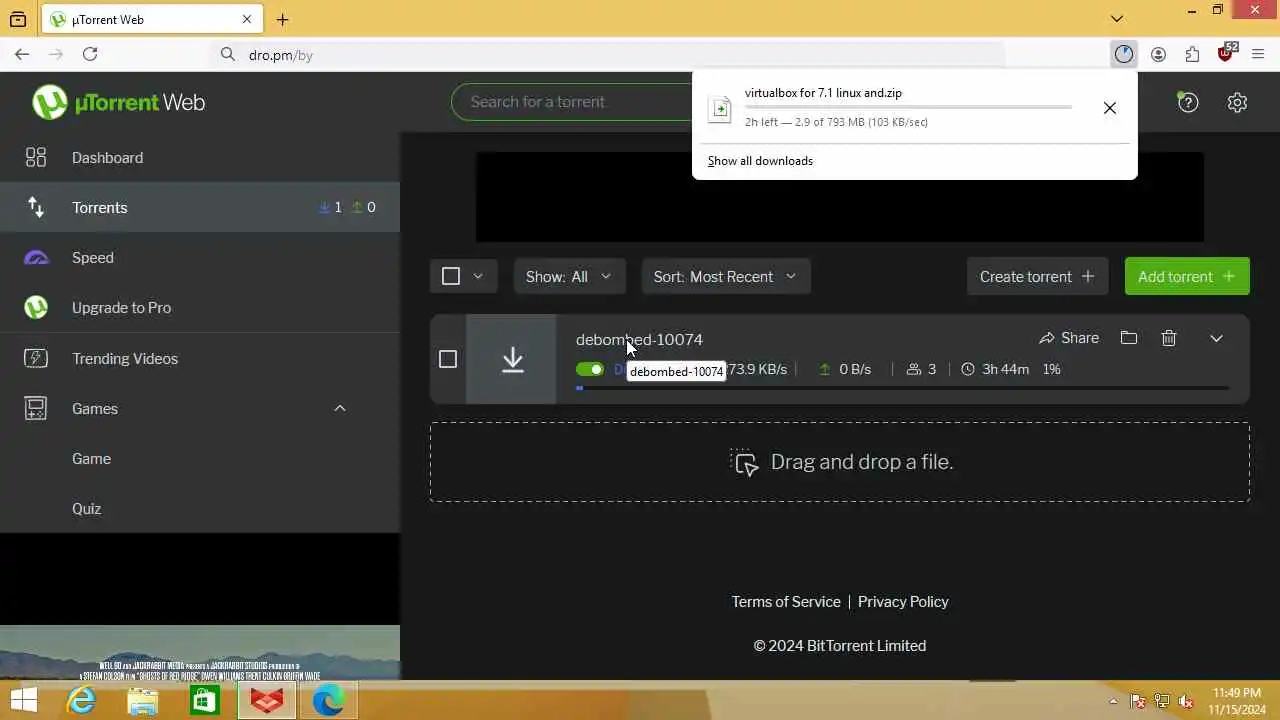Click the Torrents up-down arrows icon
Viewport: 1280px width, 720px height.
pos(36,208)
